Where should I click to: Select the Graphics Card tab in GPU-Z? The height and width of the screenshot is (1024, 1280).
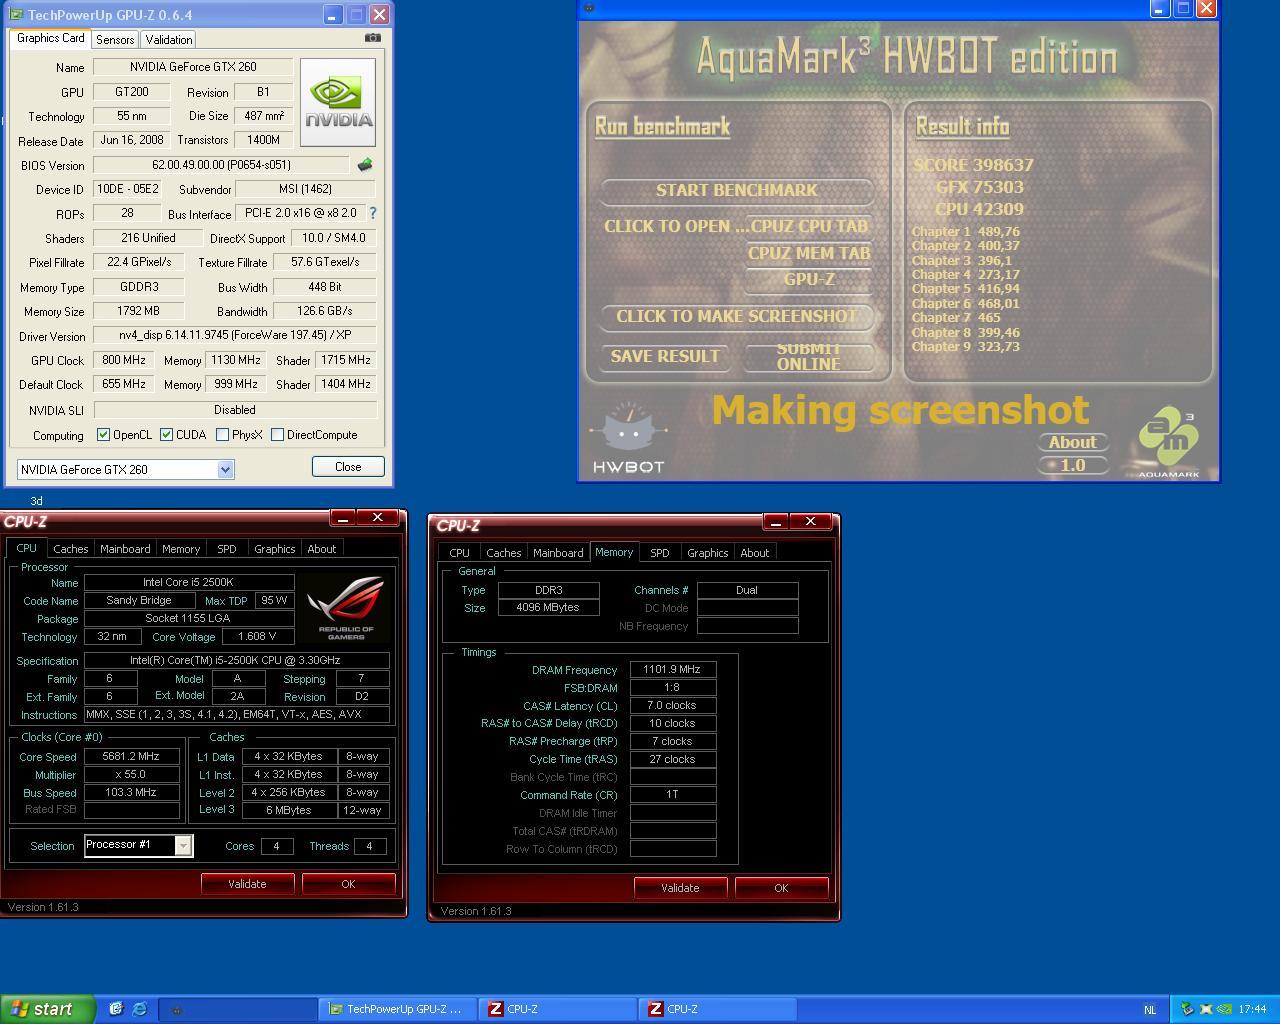coord(51,38)
